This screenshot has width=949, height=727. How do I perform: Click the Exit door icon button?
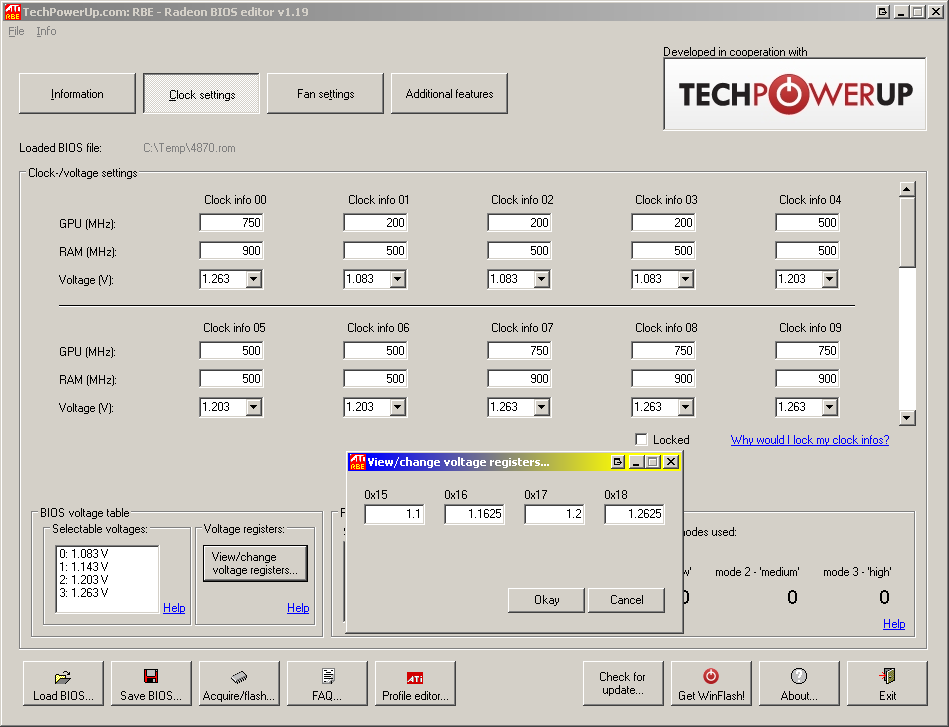887,683
